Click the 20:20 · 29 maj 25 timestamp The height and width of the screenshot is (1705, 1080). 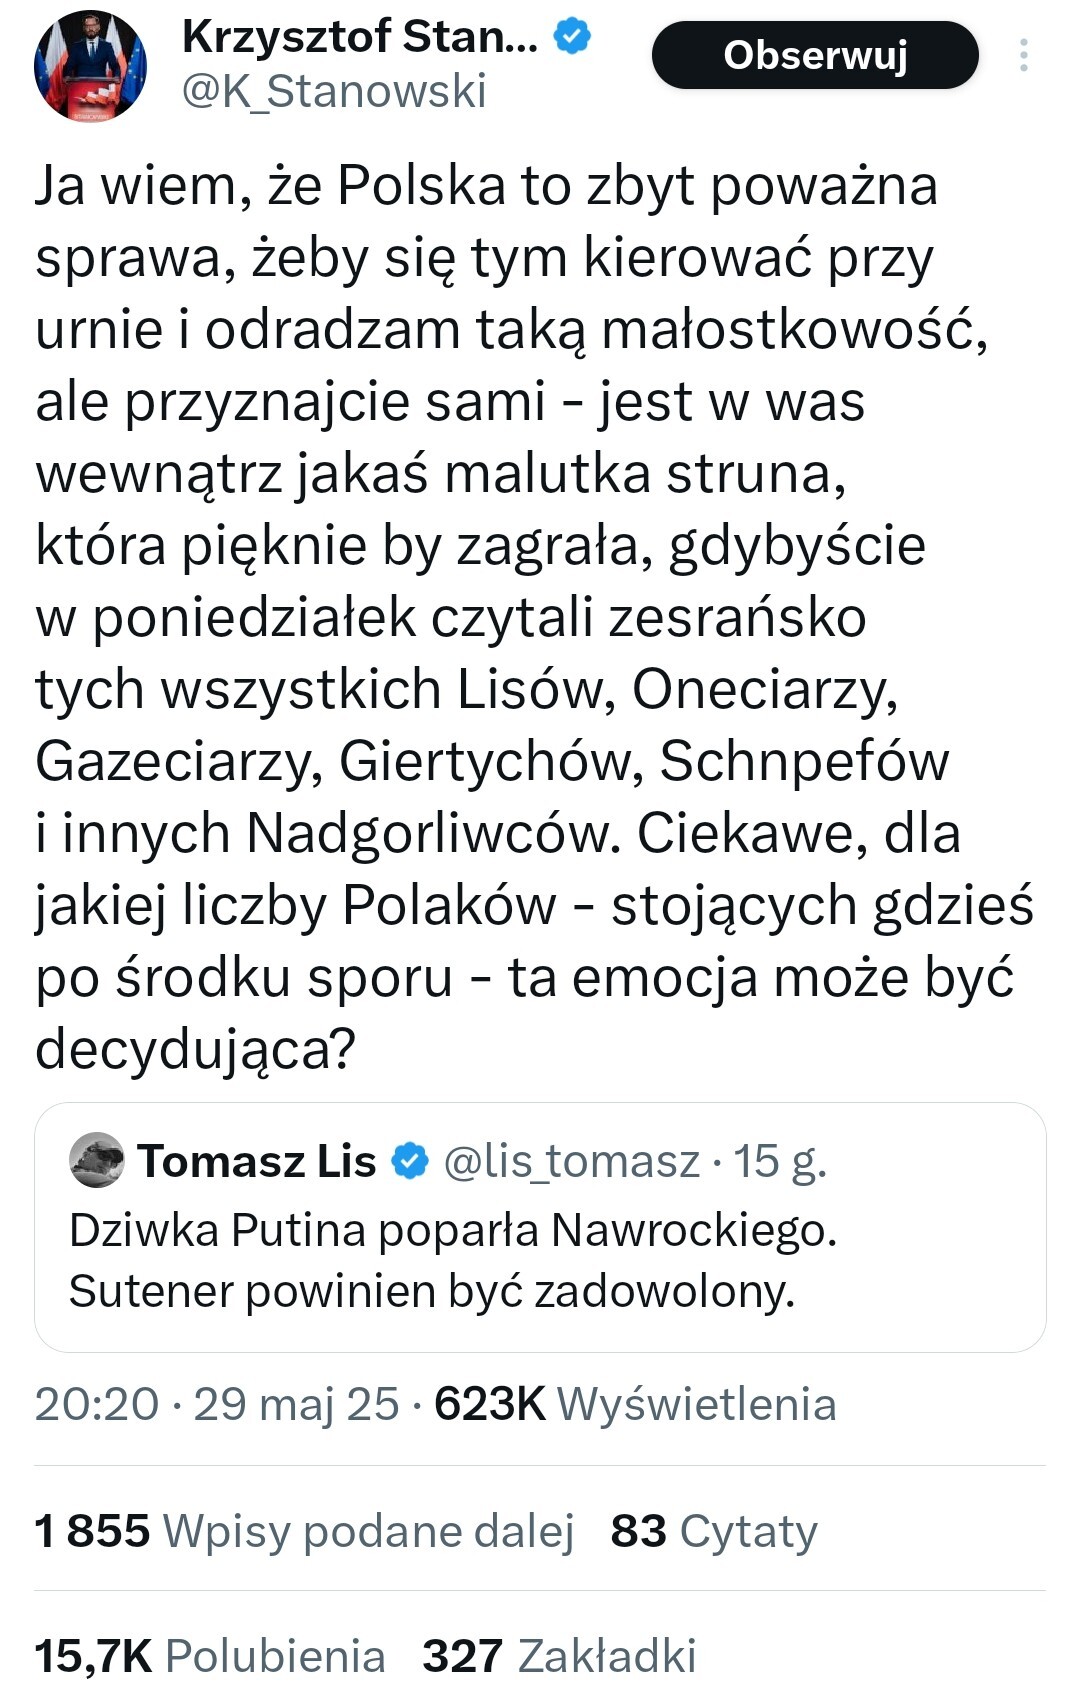pyautogui.click(x=217, y=1404)
